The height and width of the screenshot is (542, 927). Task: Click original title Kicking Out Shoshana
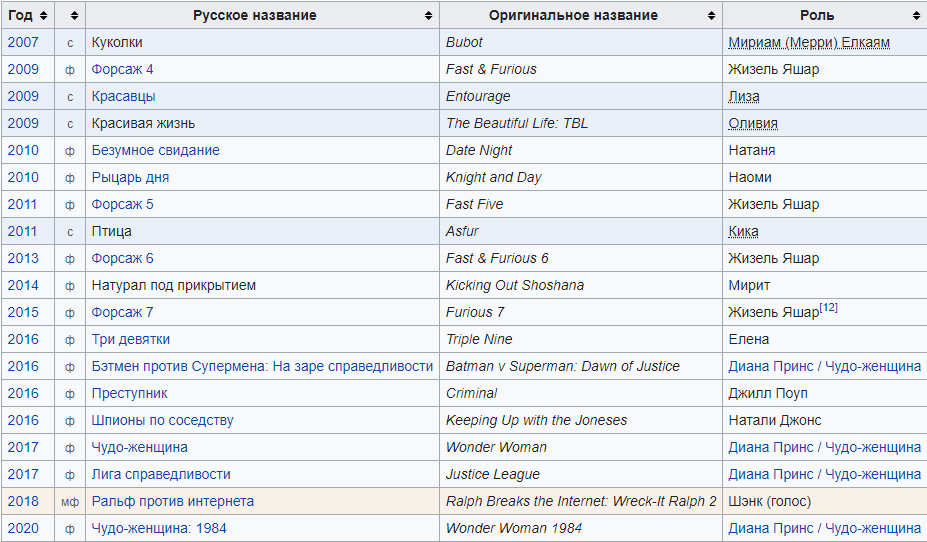pyautogui.click(x=514, y=285)
